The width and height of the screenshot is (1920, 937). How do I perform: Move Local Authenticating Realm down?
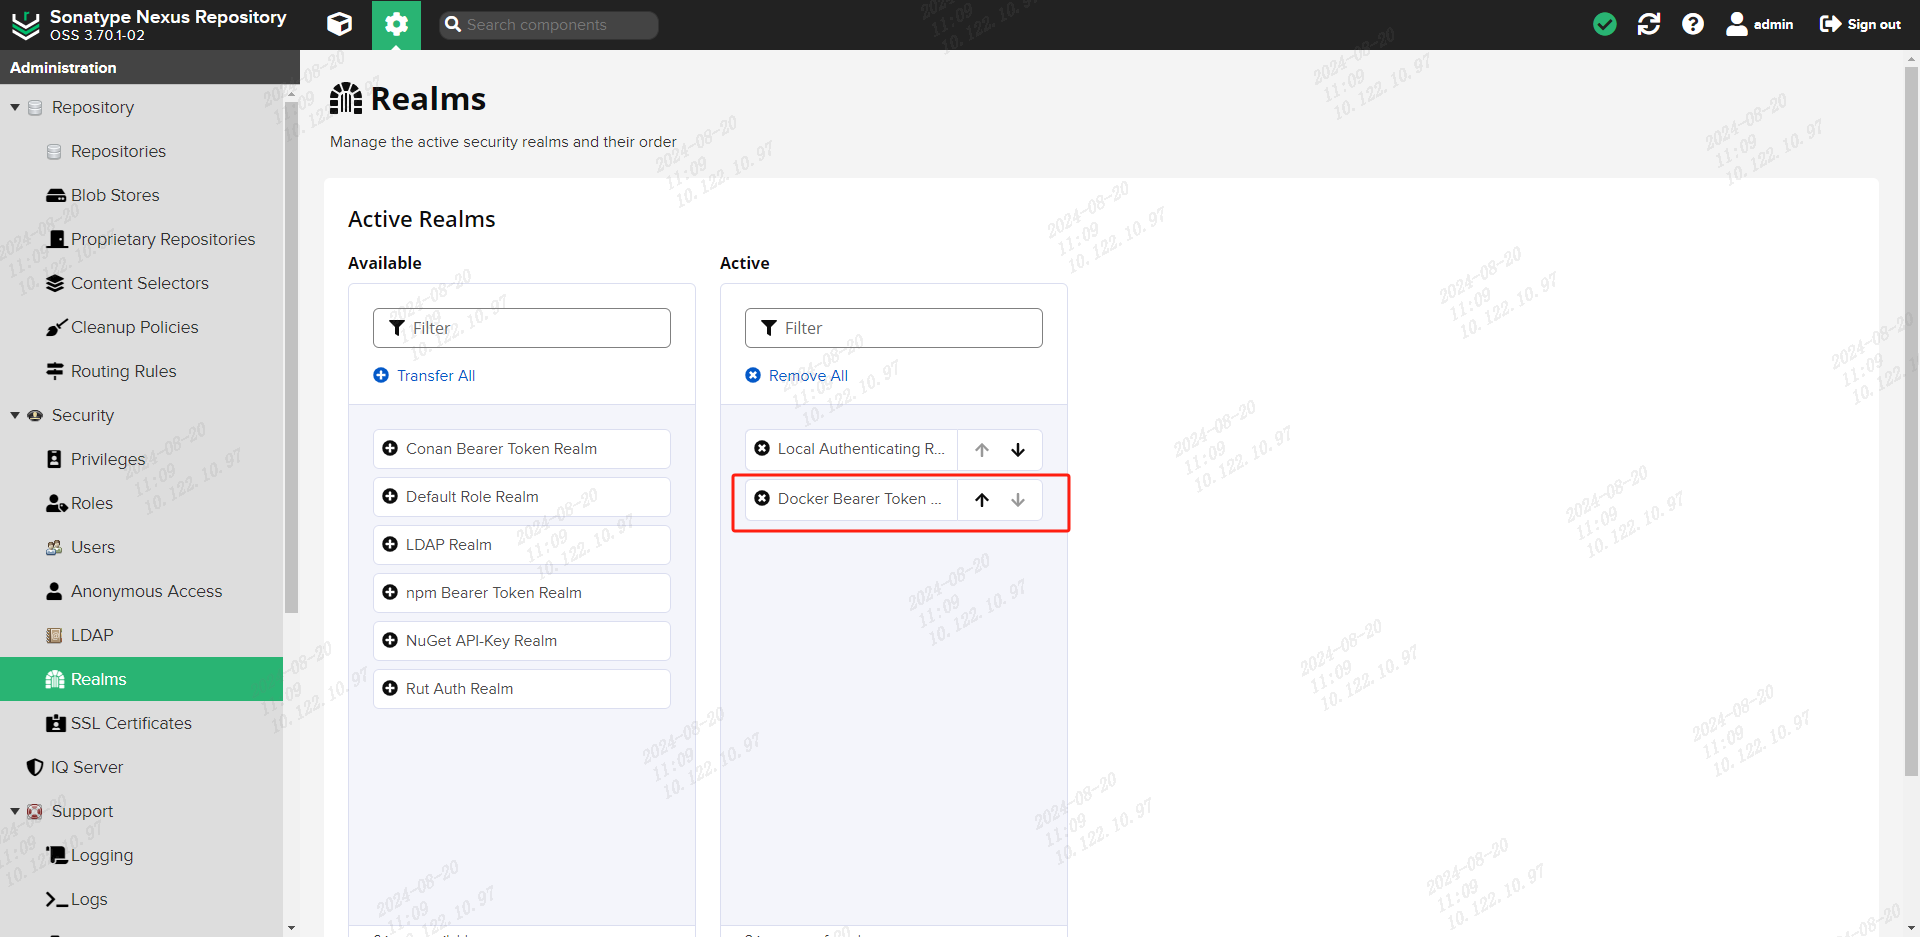pos(1018,450)
